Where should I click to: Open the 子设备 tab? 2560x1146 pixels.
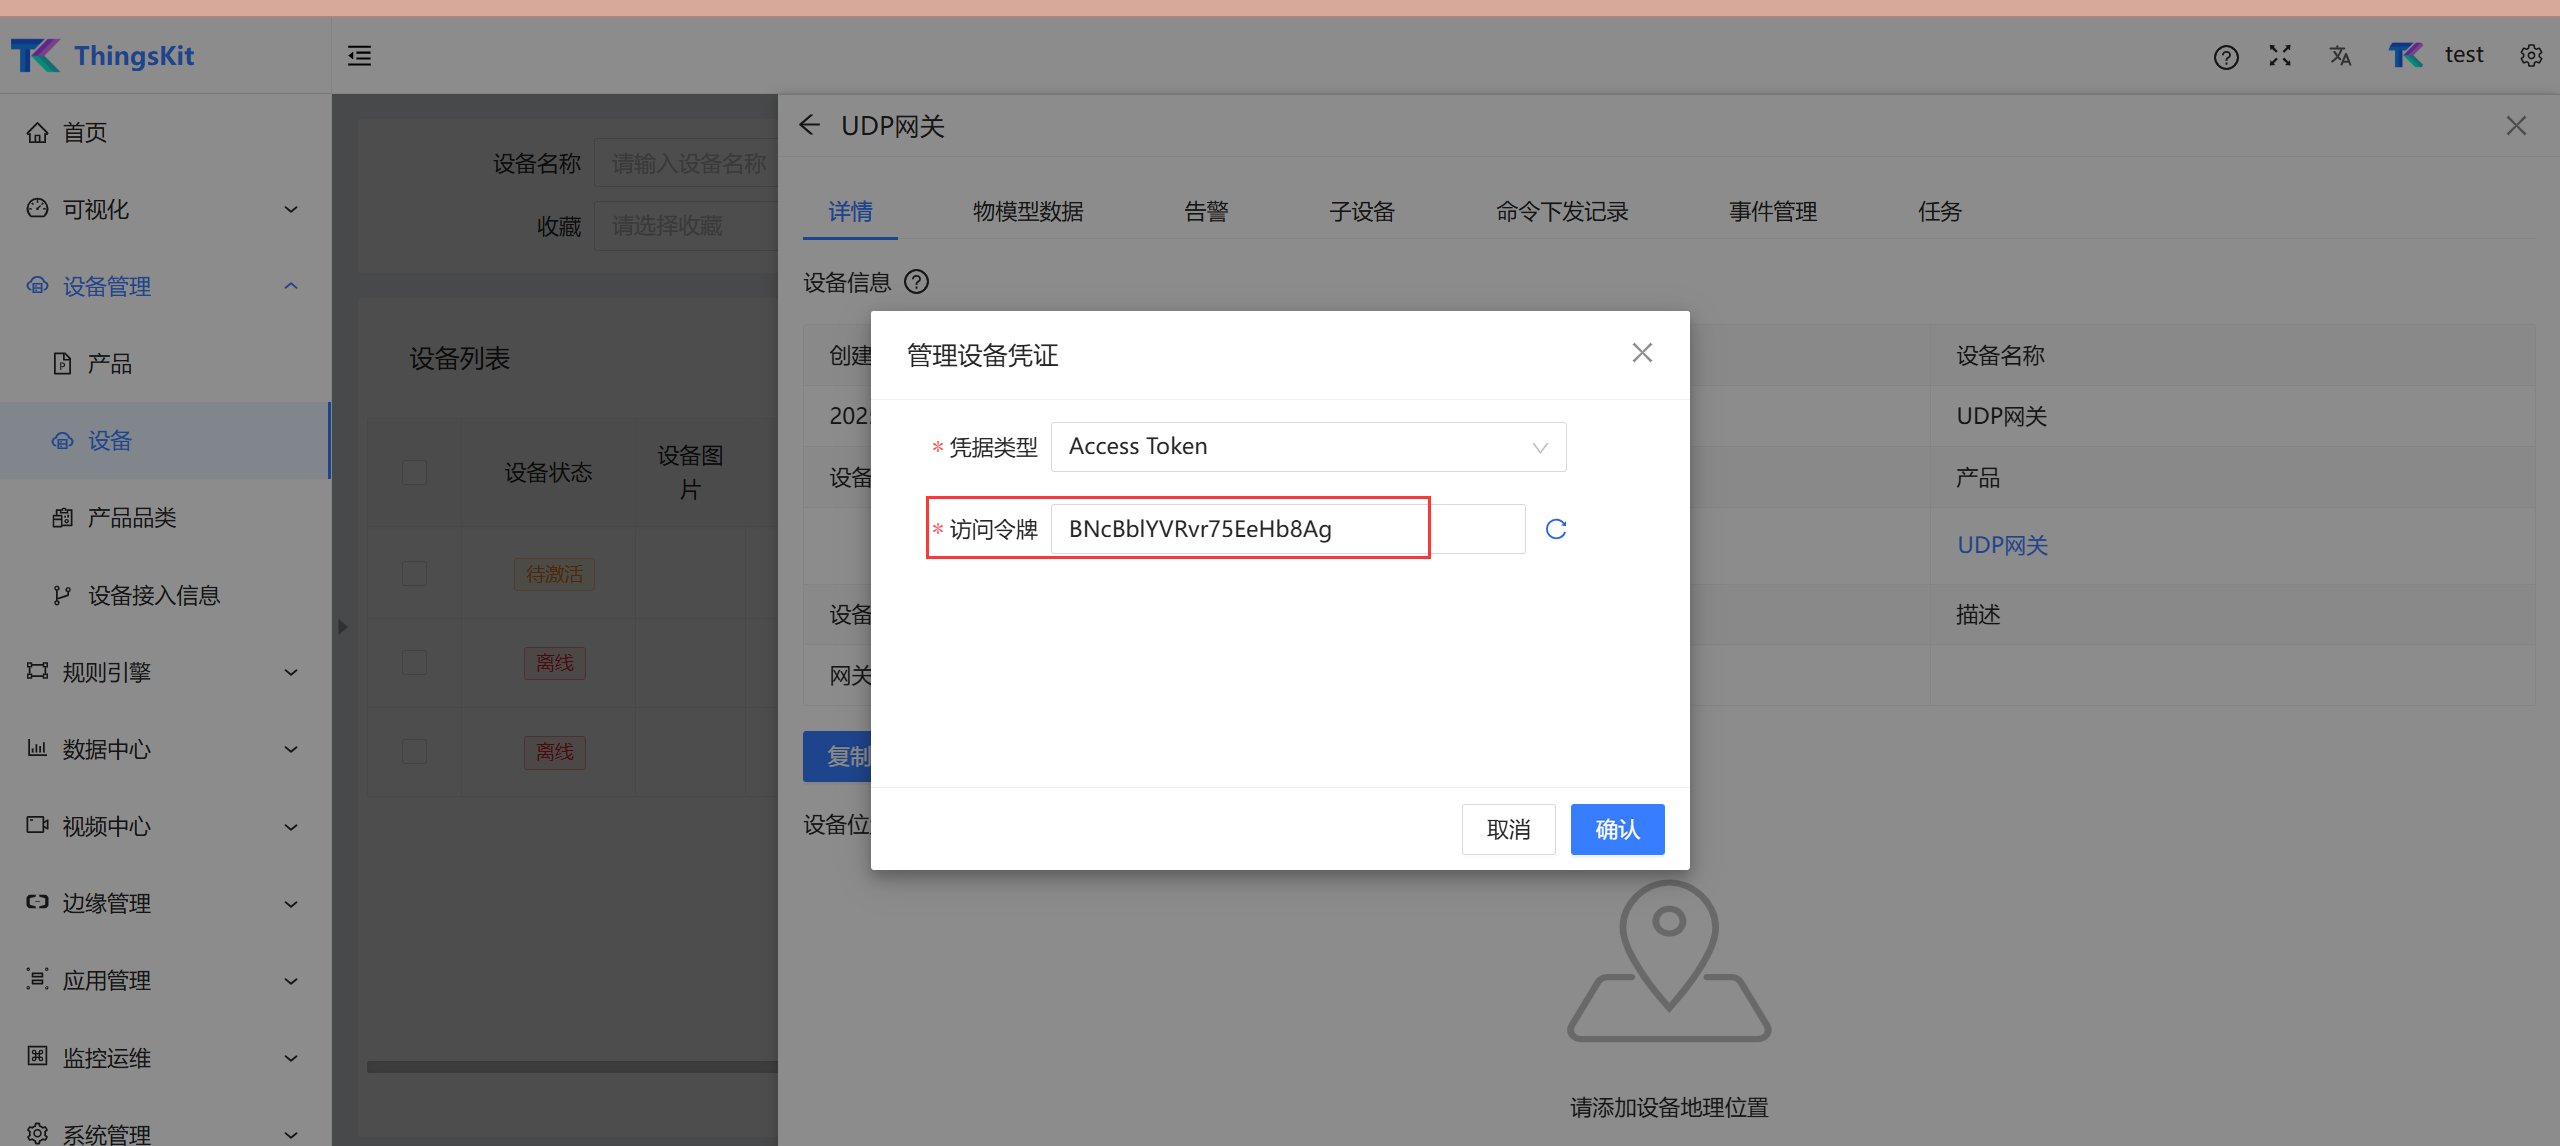click(1361, 211)
